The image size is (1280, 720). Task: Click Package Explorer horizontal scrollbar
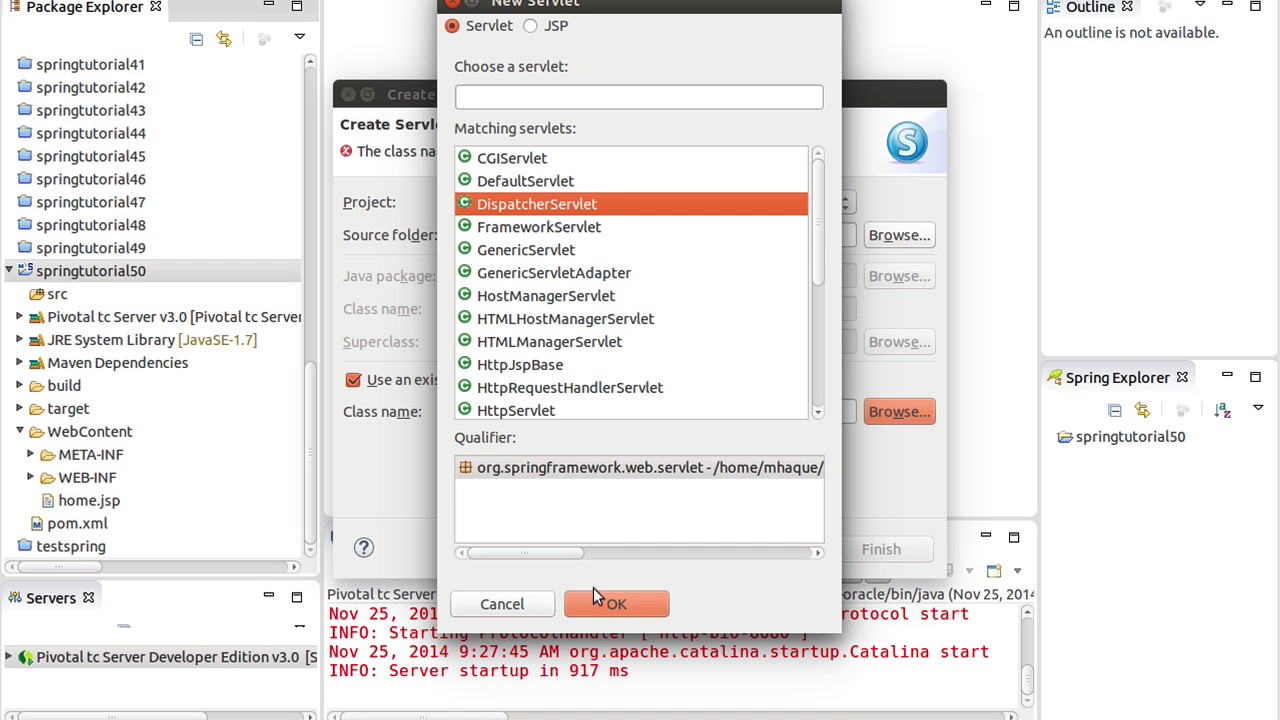coord(58,567)
